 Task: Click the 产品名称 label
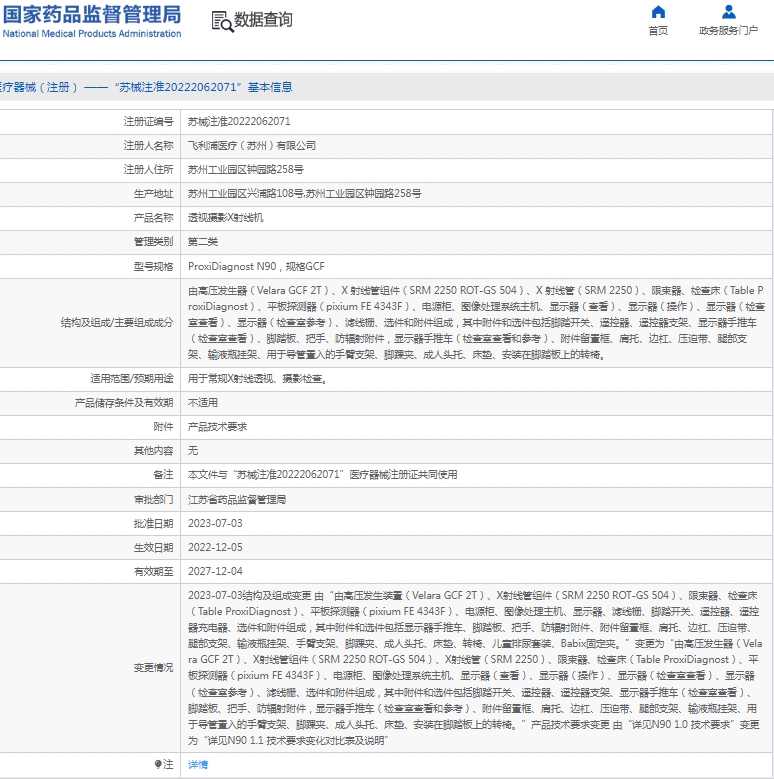pyautogui.click(x=153, y=218)
